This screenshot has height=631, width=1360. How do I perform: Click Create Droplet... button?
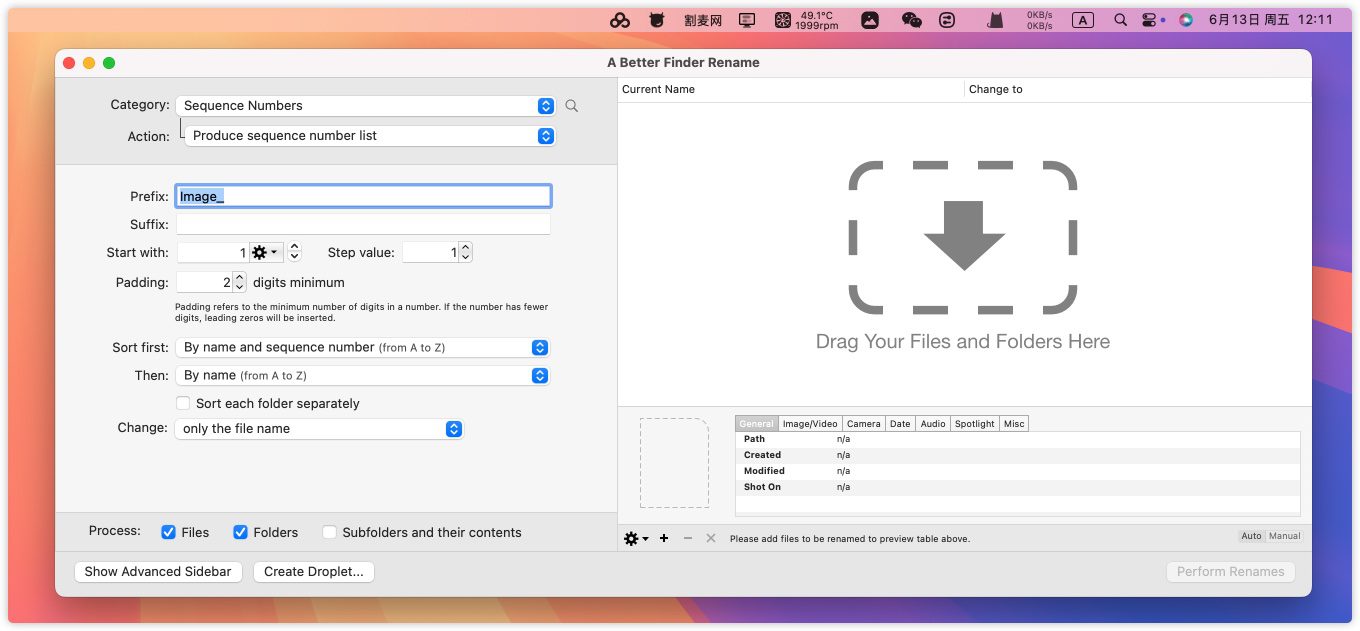pos(314,572)
